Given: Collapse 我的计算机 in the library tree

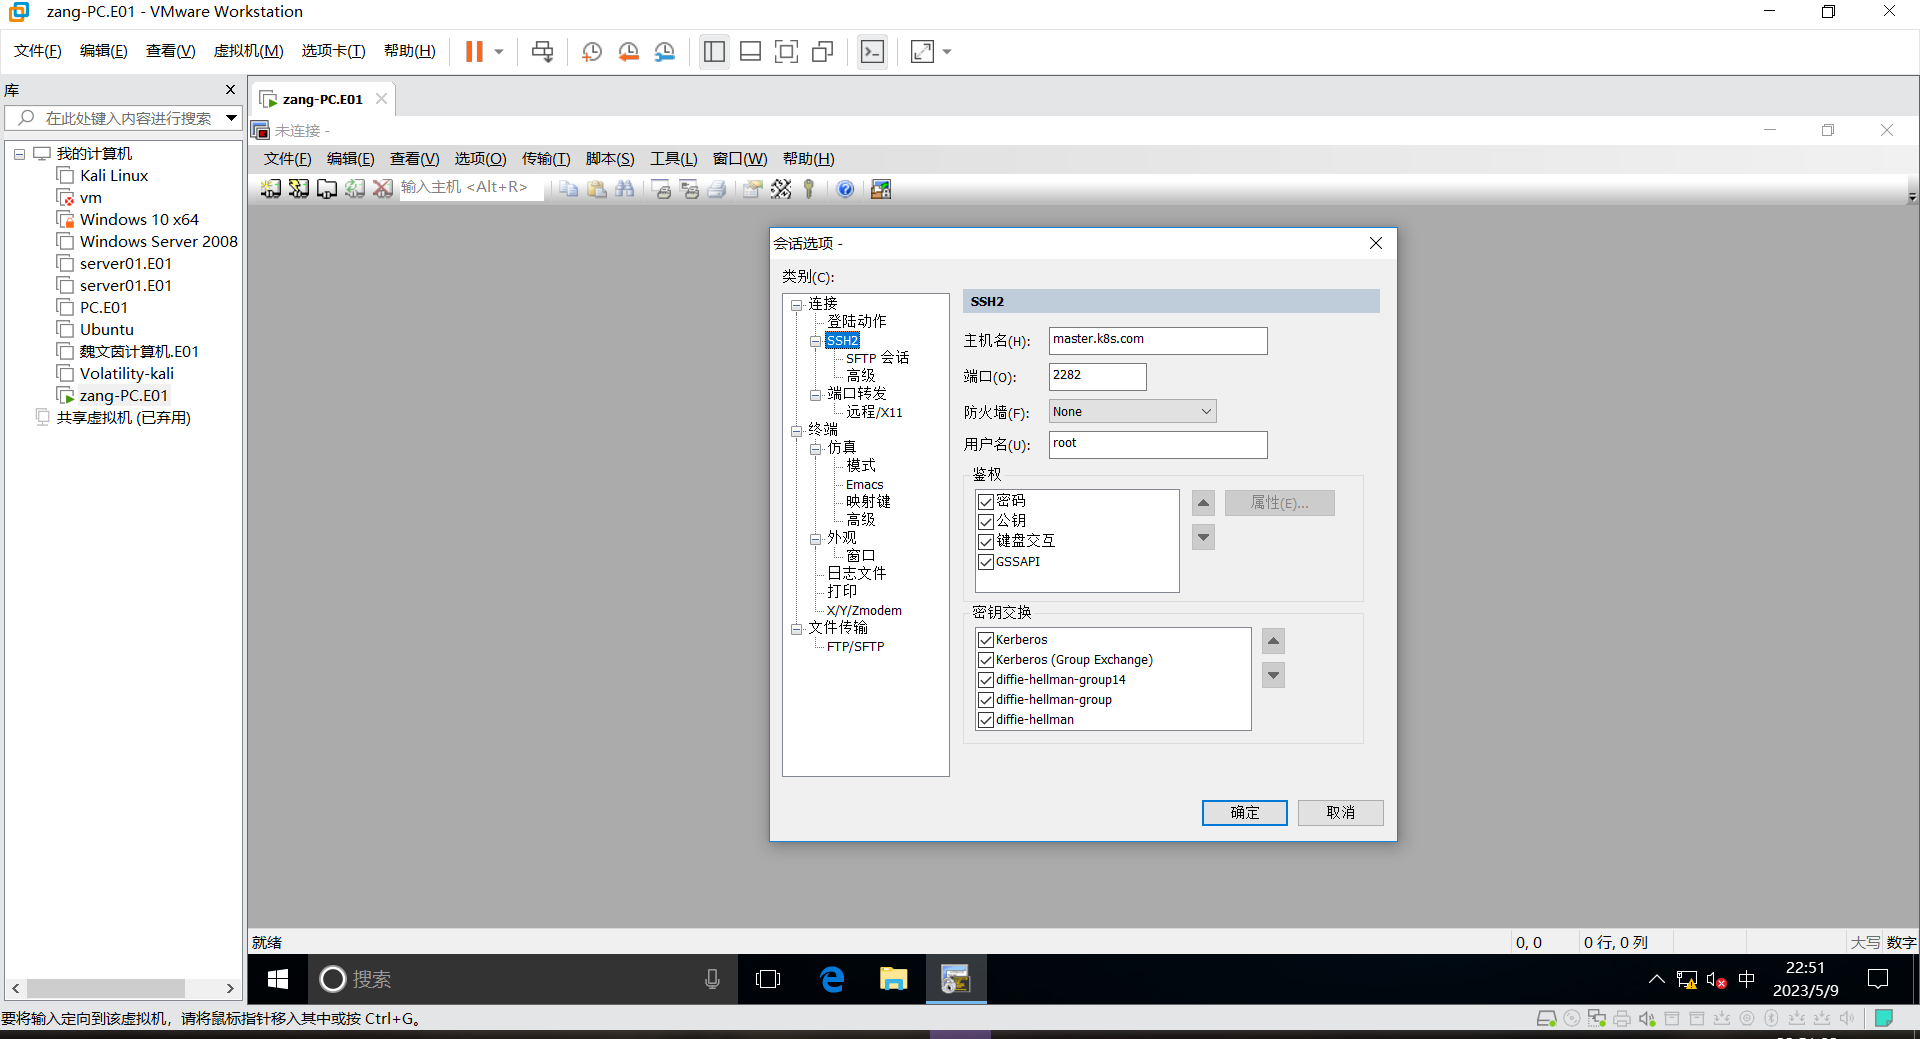Looking at the screenshot, I should click(19, 154).
